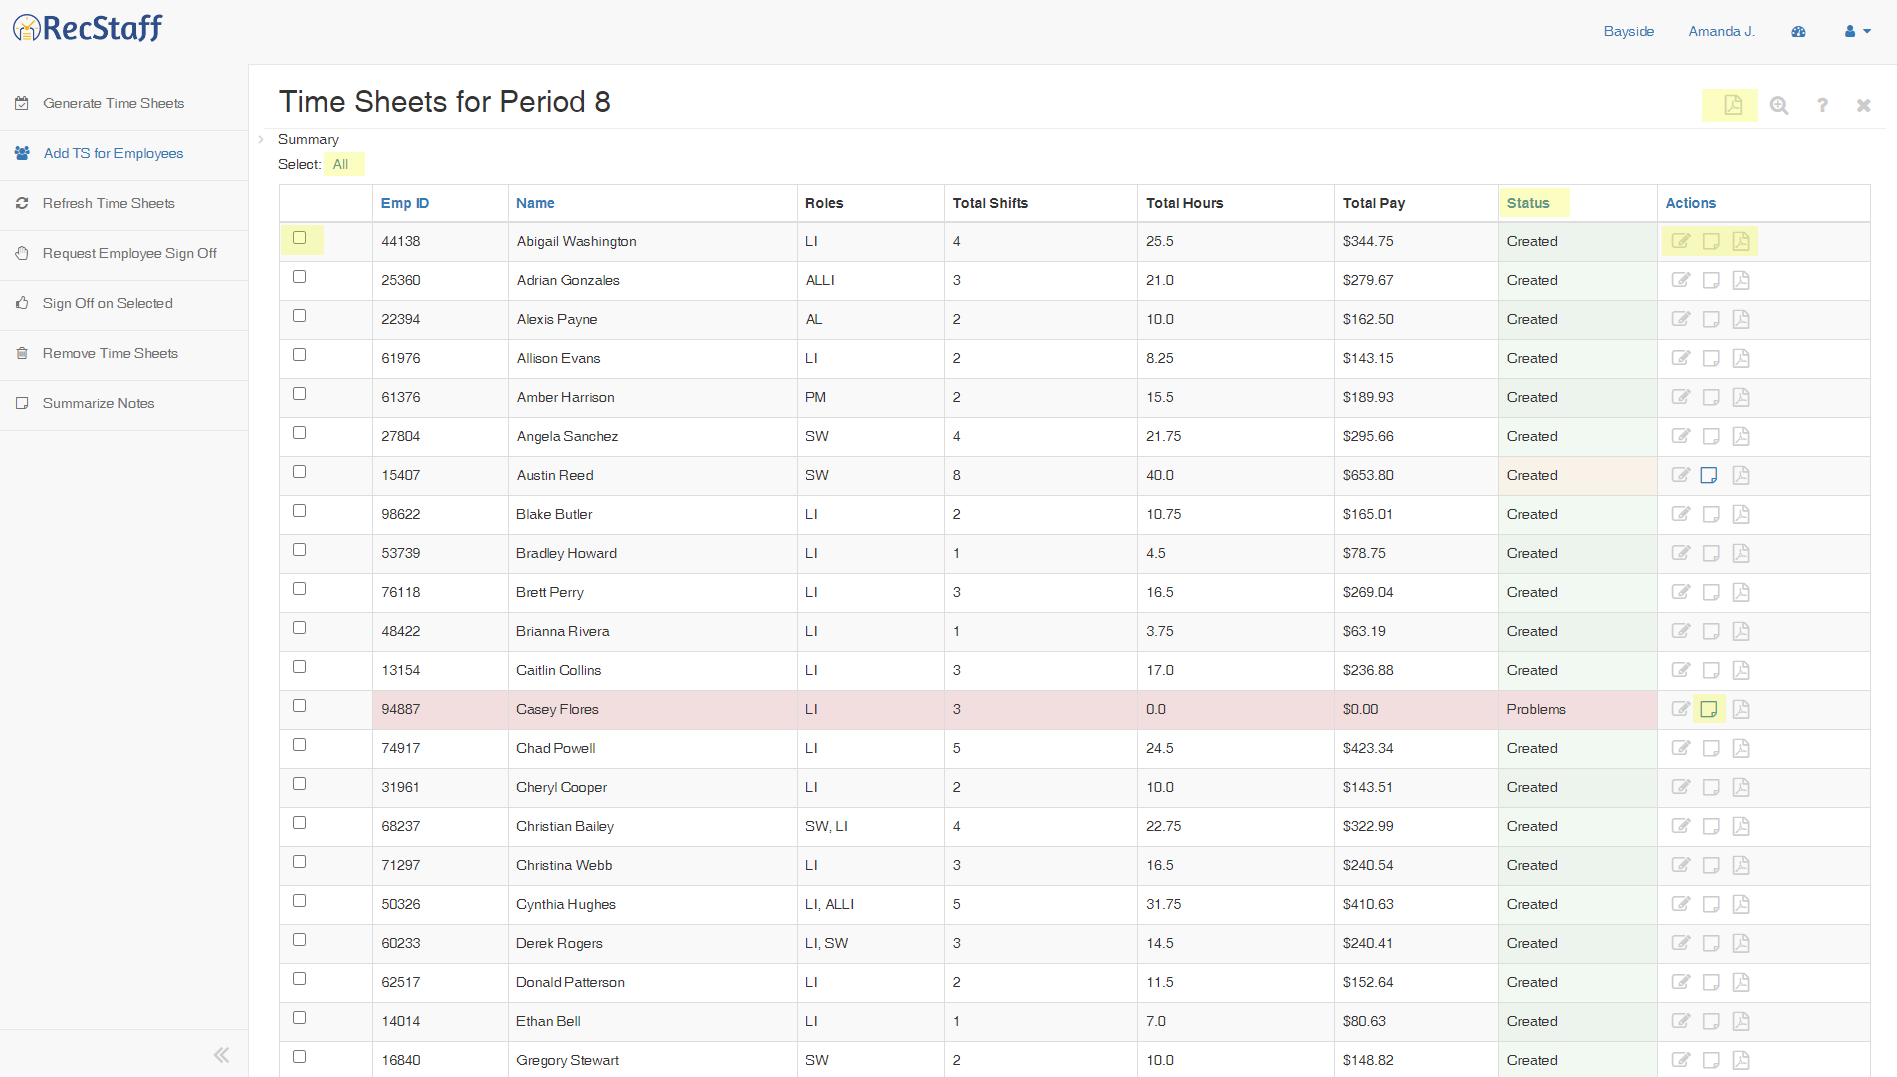Select Add TS for Employees
This screenshot has width=1897, height=1077.
click(113, 153)
